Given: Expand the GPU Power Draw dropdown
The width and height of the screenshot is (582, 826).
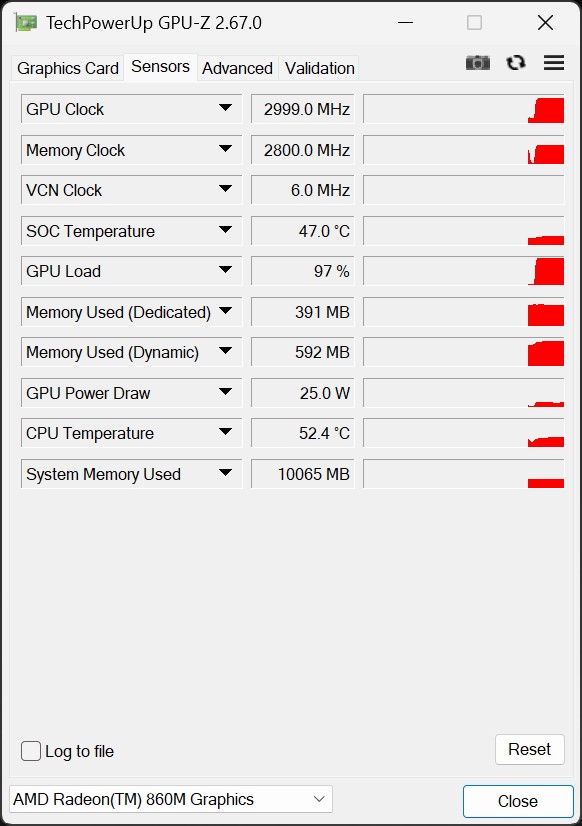Looking at the screenshot, I should pyautogui.click(x=225, y=392).
